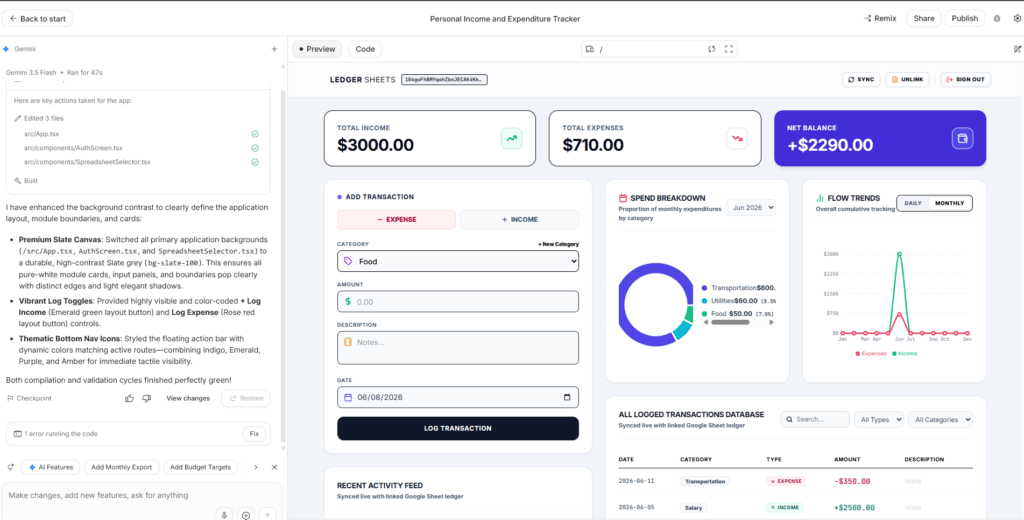Focus the Description notes field

click(458, 348)
